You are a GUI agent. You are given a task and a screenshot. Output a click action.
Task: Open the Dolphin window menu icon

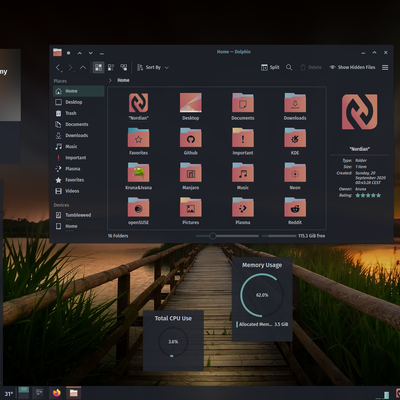(x=57, y=52)
